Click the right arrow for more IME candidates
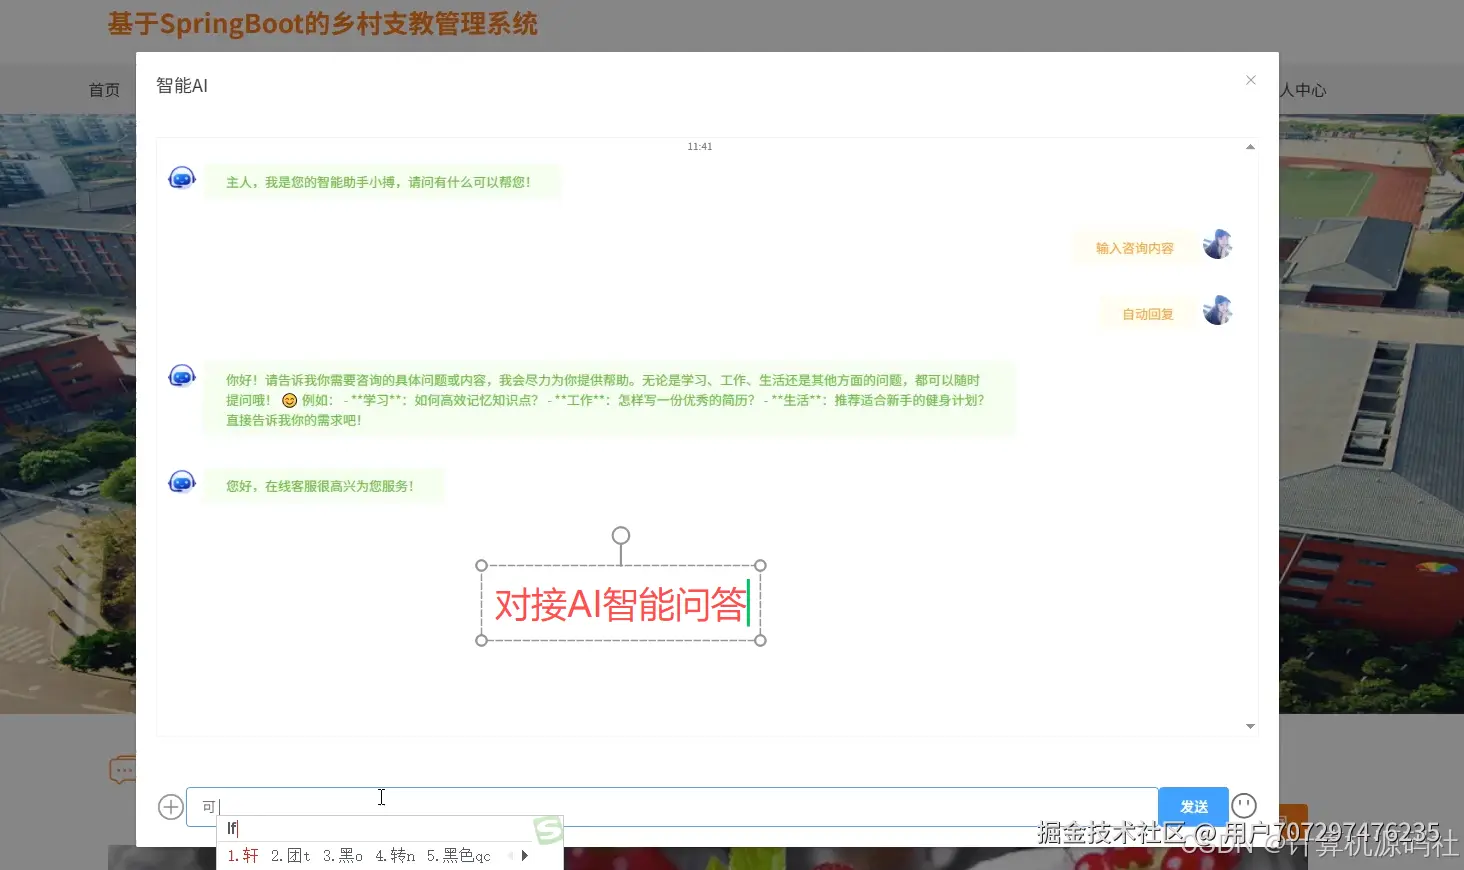 [x=524, y=855]
